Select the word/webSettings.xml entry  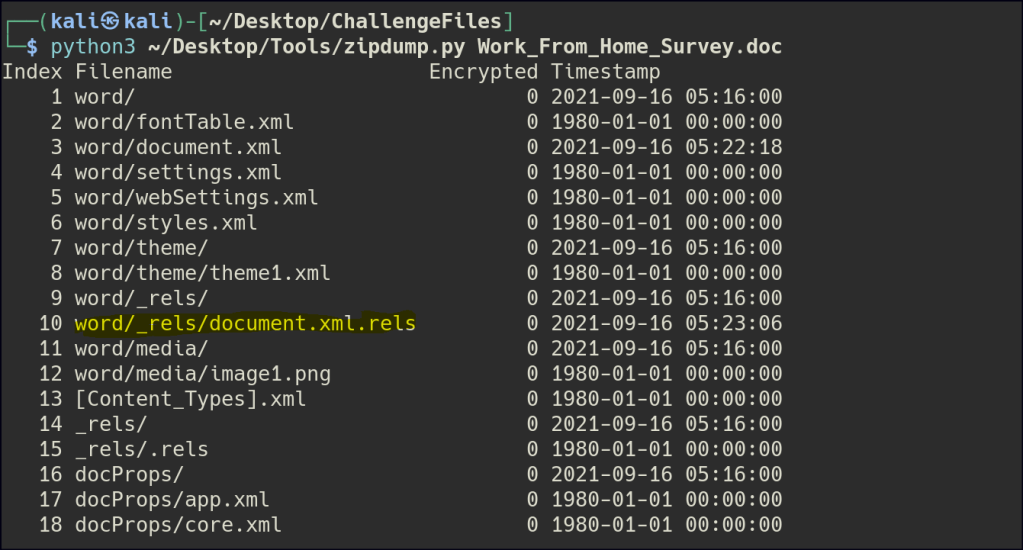[x=196, y=197]
